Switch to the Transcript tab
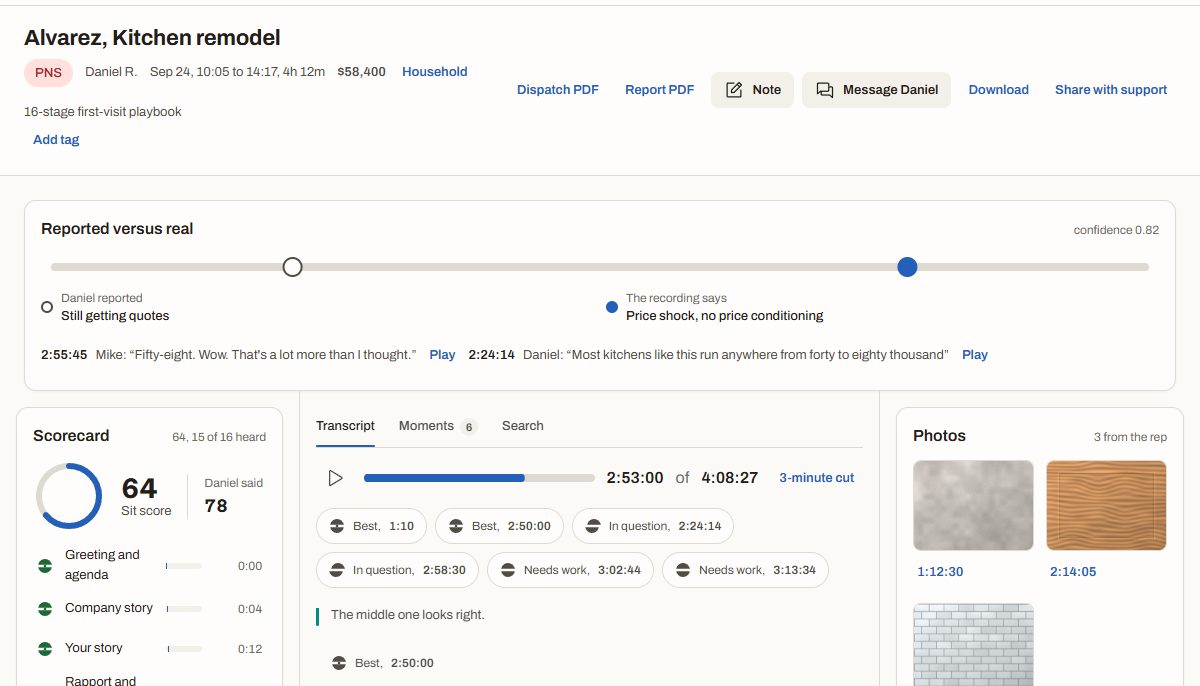Screen dimensions: 1200x686 coord(345,426)
